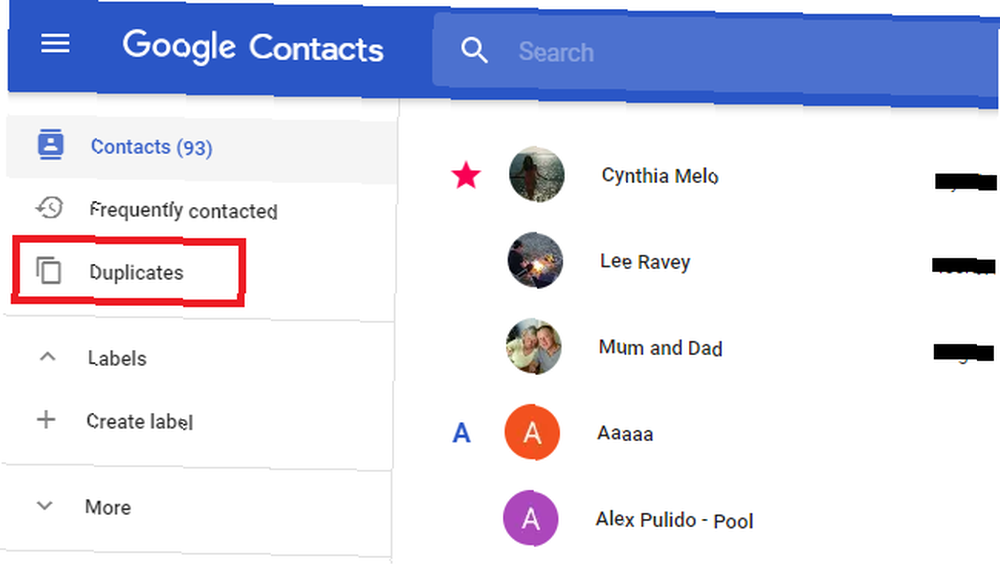Click the orange Aaaaa avatar
The width and height of the screenshot is (1000, 576).
532,432
